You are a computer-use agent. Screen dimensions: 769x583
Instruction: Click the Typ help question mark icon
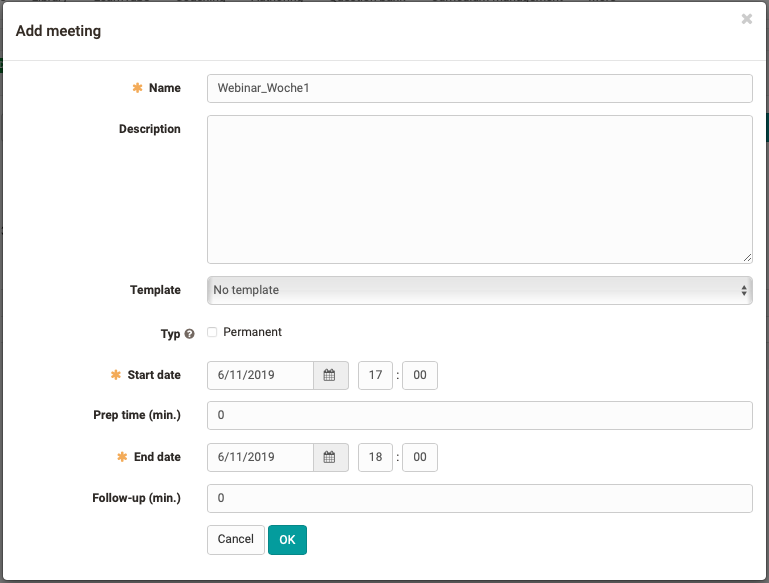click(190, 334)
